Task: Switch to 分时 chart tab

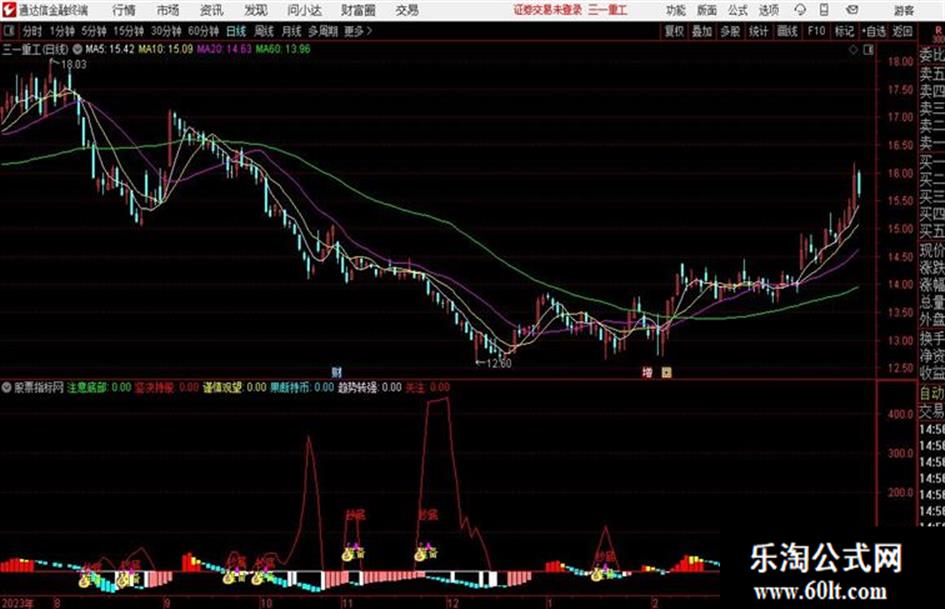Action: click(33, 31)
